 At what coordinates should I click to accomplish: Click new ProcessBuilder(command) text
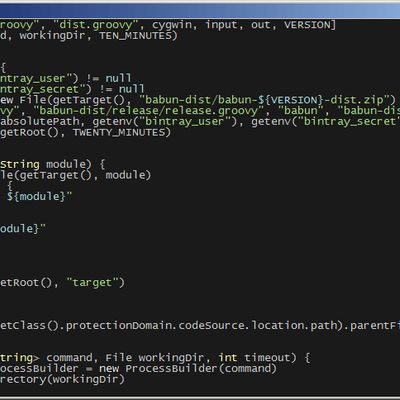point(188,369)
